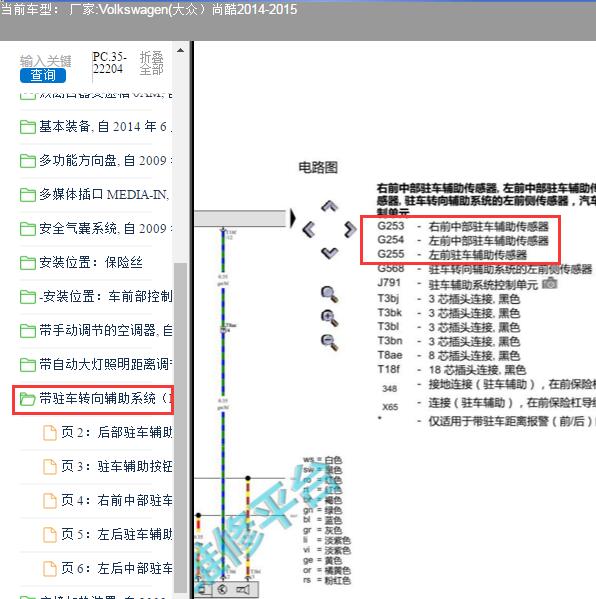Open 页 2：后部驻车辅助 page
Screen dimensions: 596x599
coord(117,433)
